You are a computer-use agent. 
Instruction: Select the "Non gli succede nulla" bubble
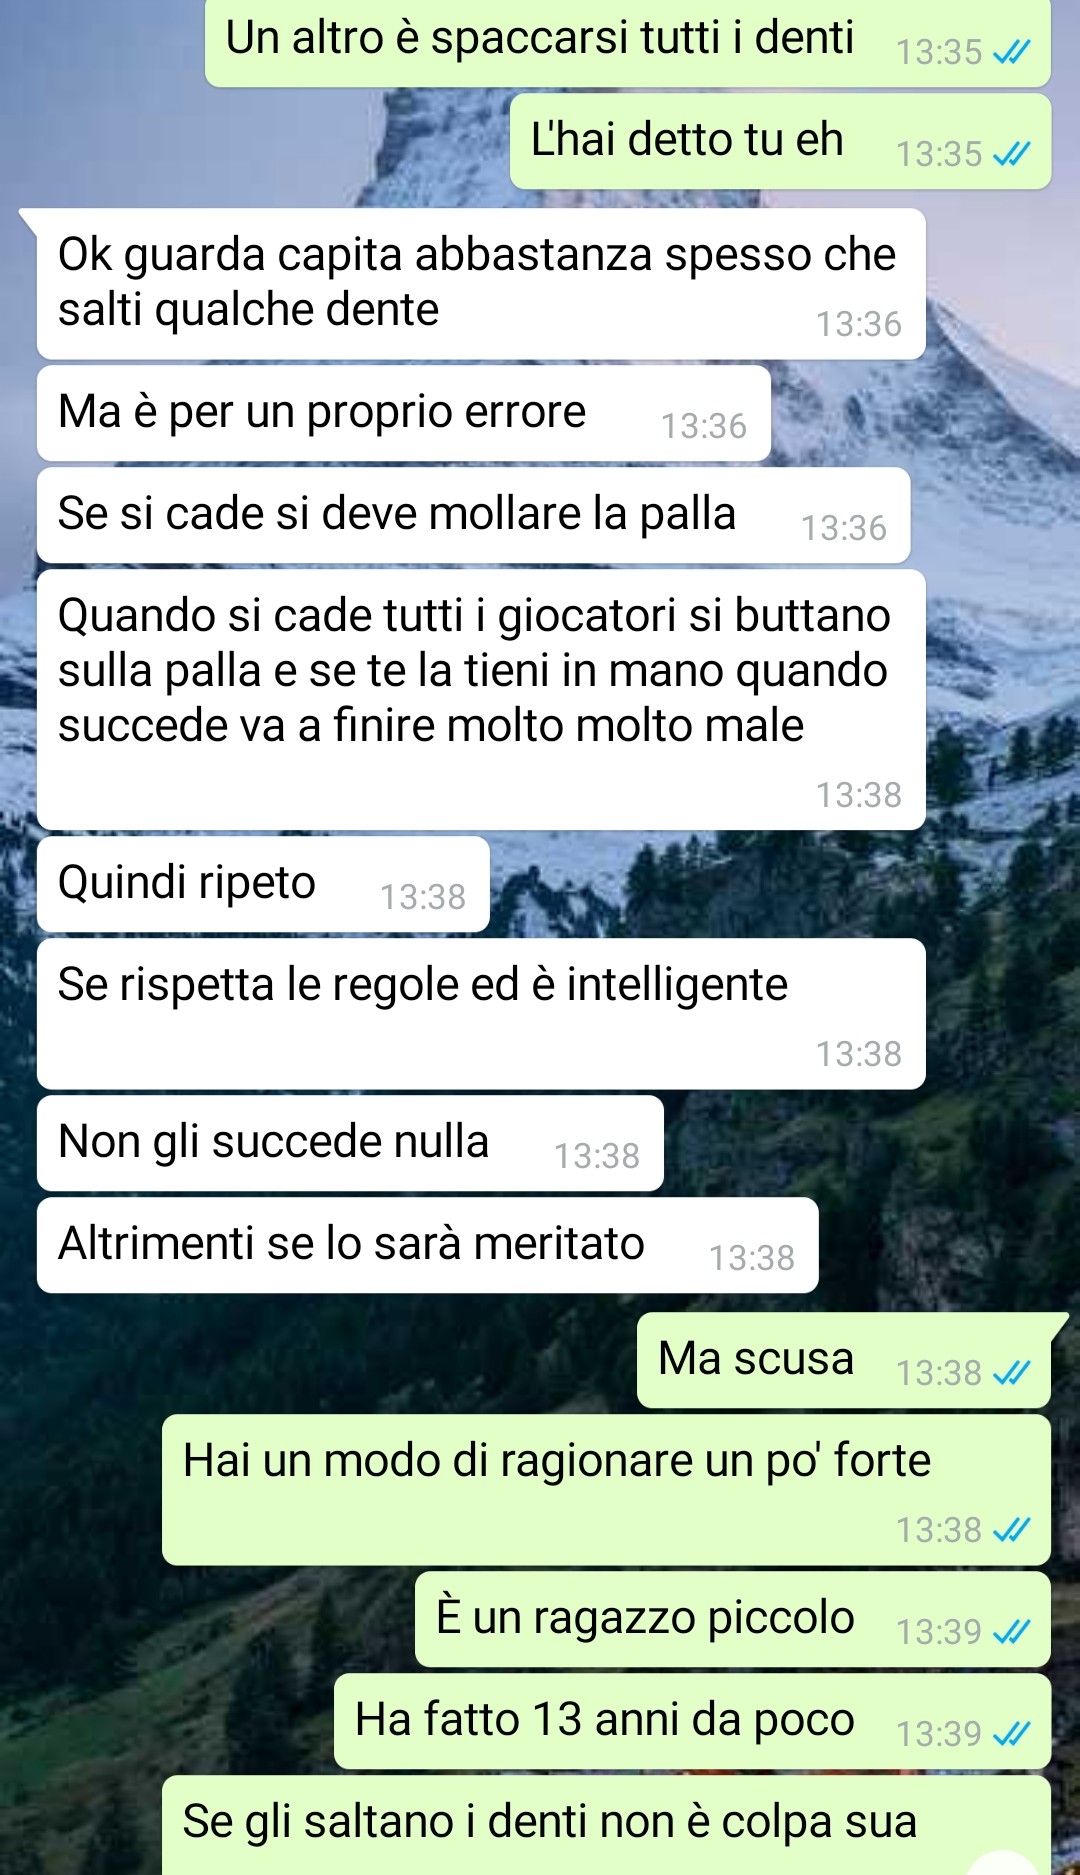click(350, 1143)
